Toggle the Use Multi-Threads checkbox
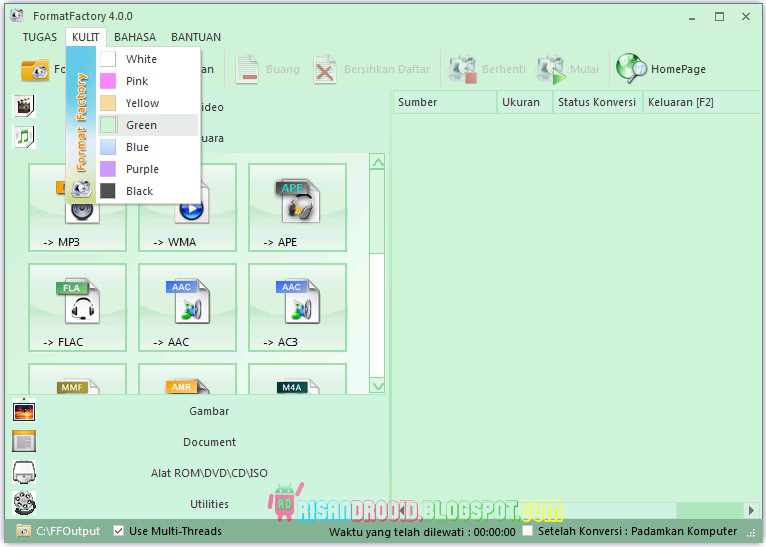 pyautogui.click(x=118, y=531)
